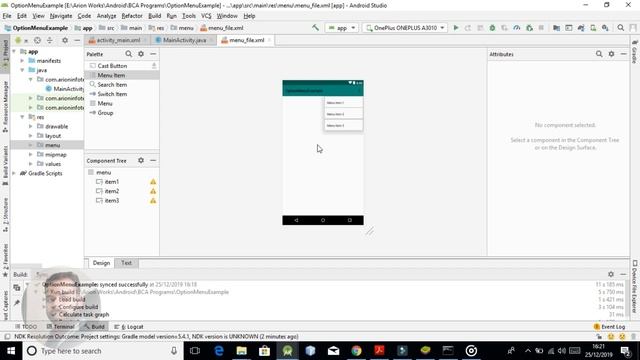Expand the values folder
This screenshot has height=360, width=640.
tap(31, 164)
